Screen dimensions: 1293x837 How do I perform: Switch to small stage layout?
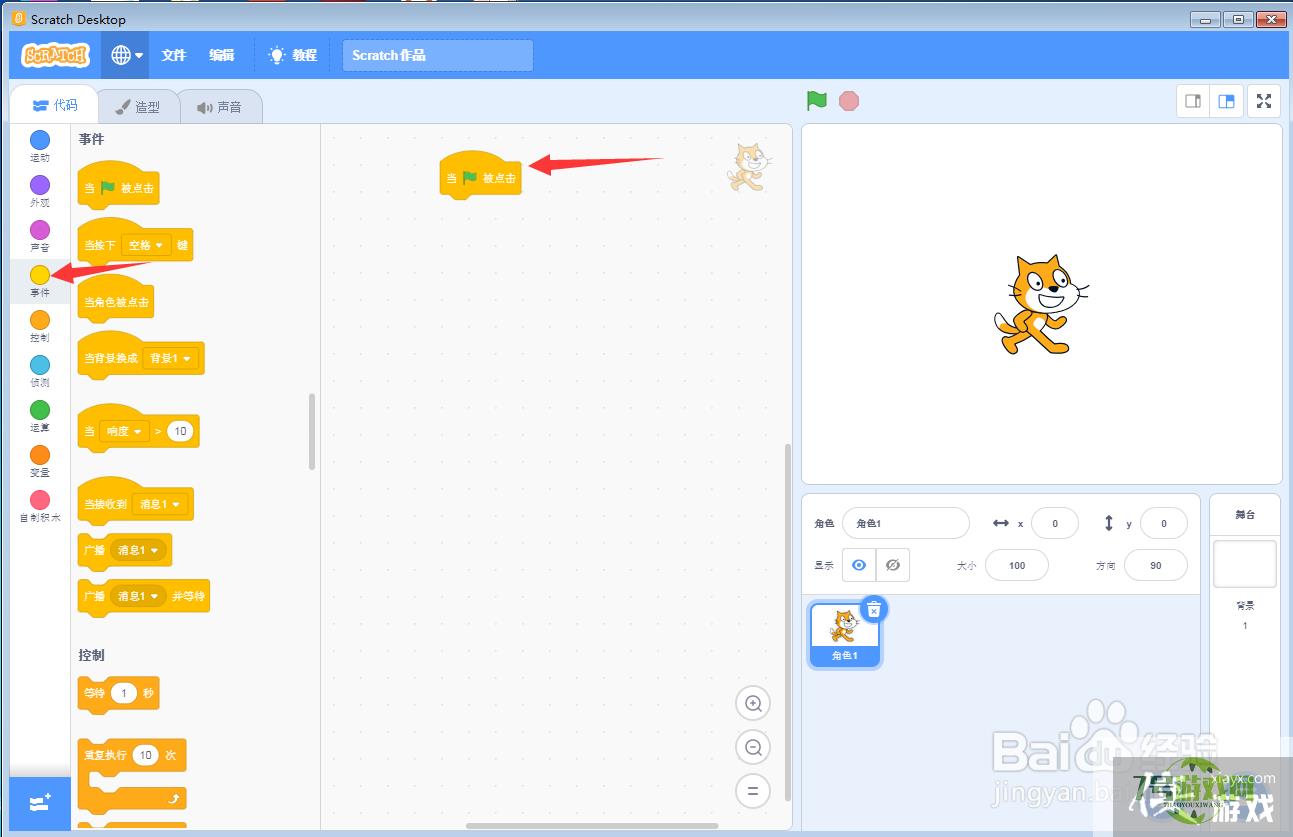tap(1193, 101)
